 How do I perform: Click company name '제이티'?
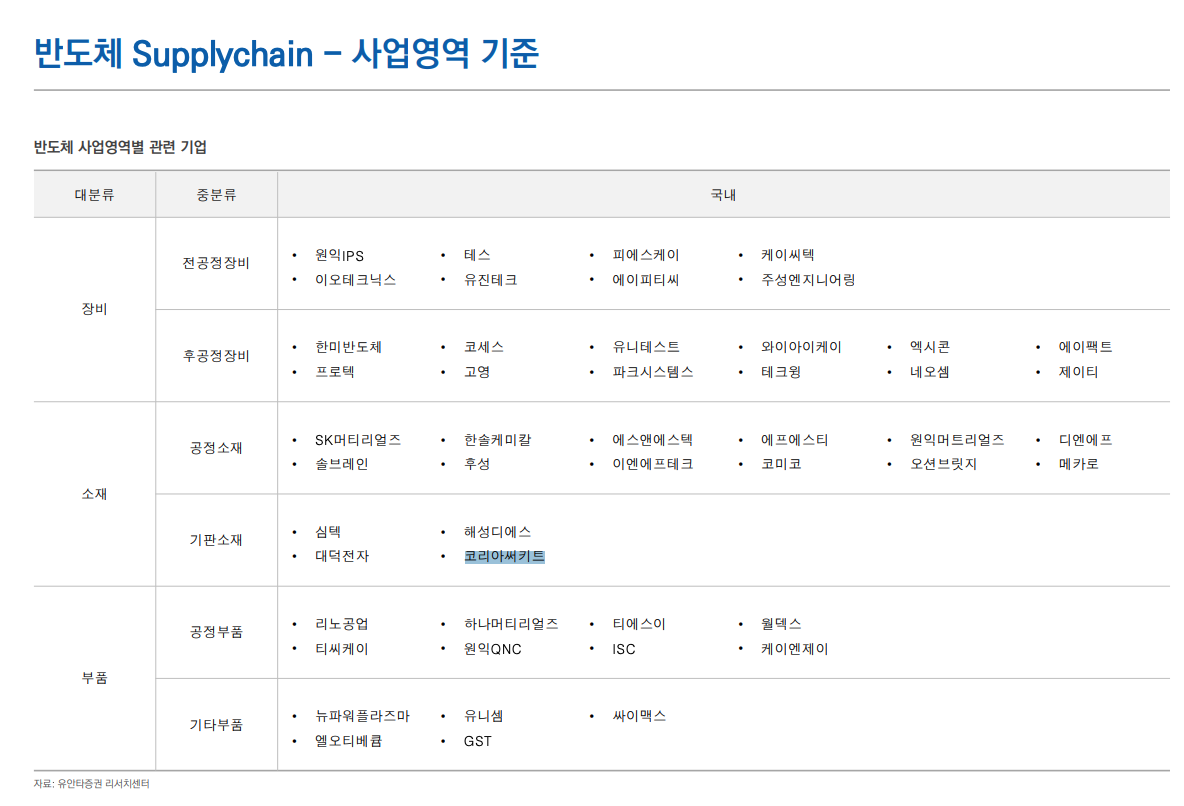tap(1078, 372)
